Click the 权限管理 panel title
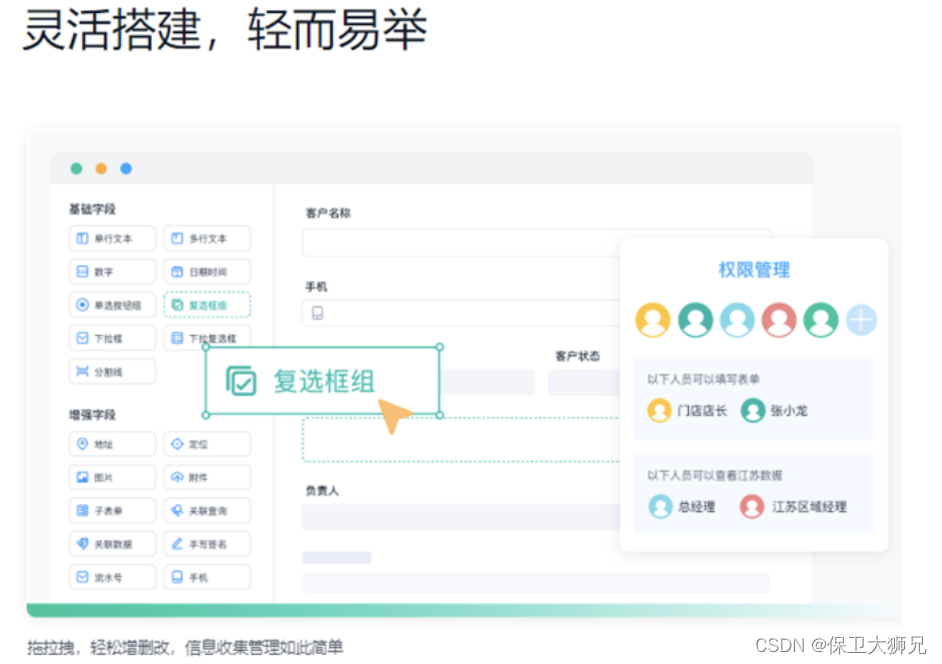 tap(754, 270)
